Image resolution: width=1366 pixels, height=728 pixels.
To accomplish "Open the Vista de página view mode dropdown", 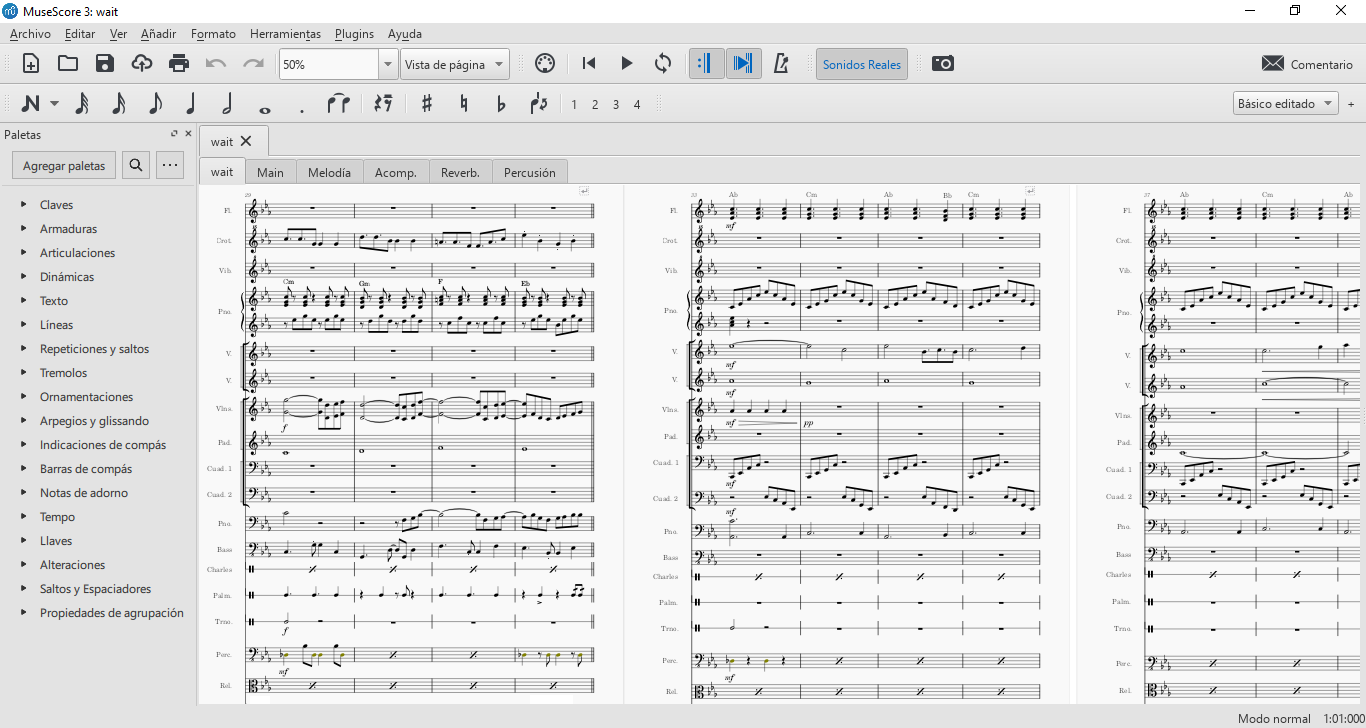I will point(455,64).
